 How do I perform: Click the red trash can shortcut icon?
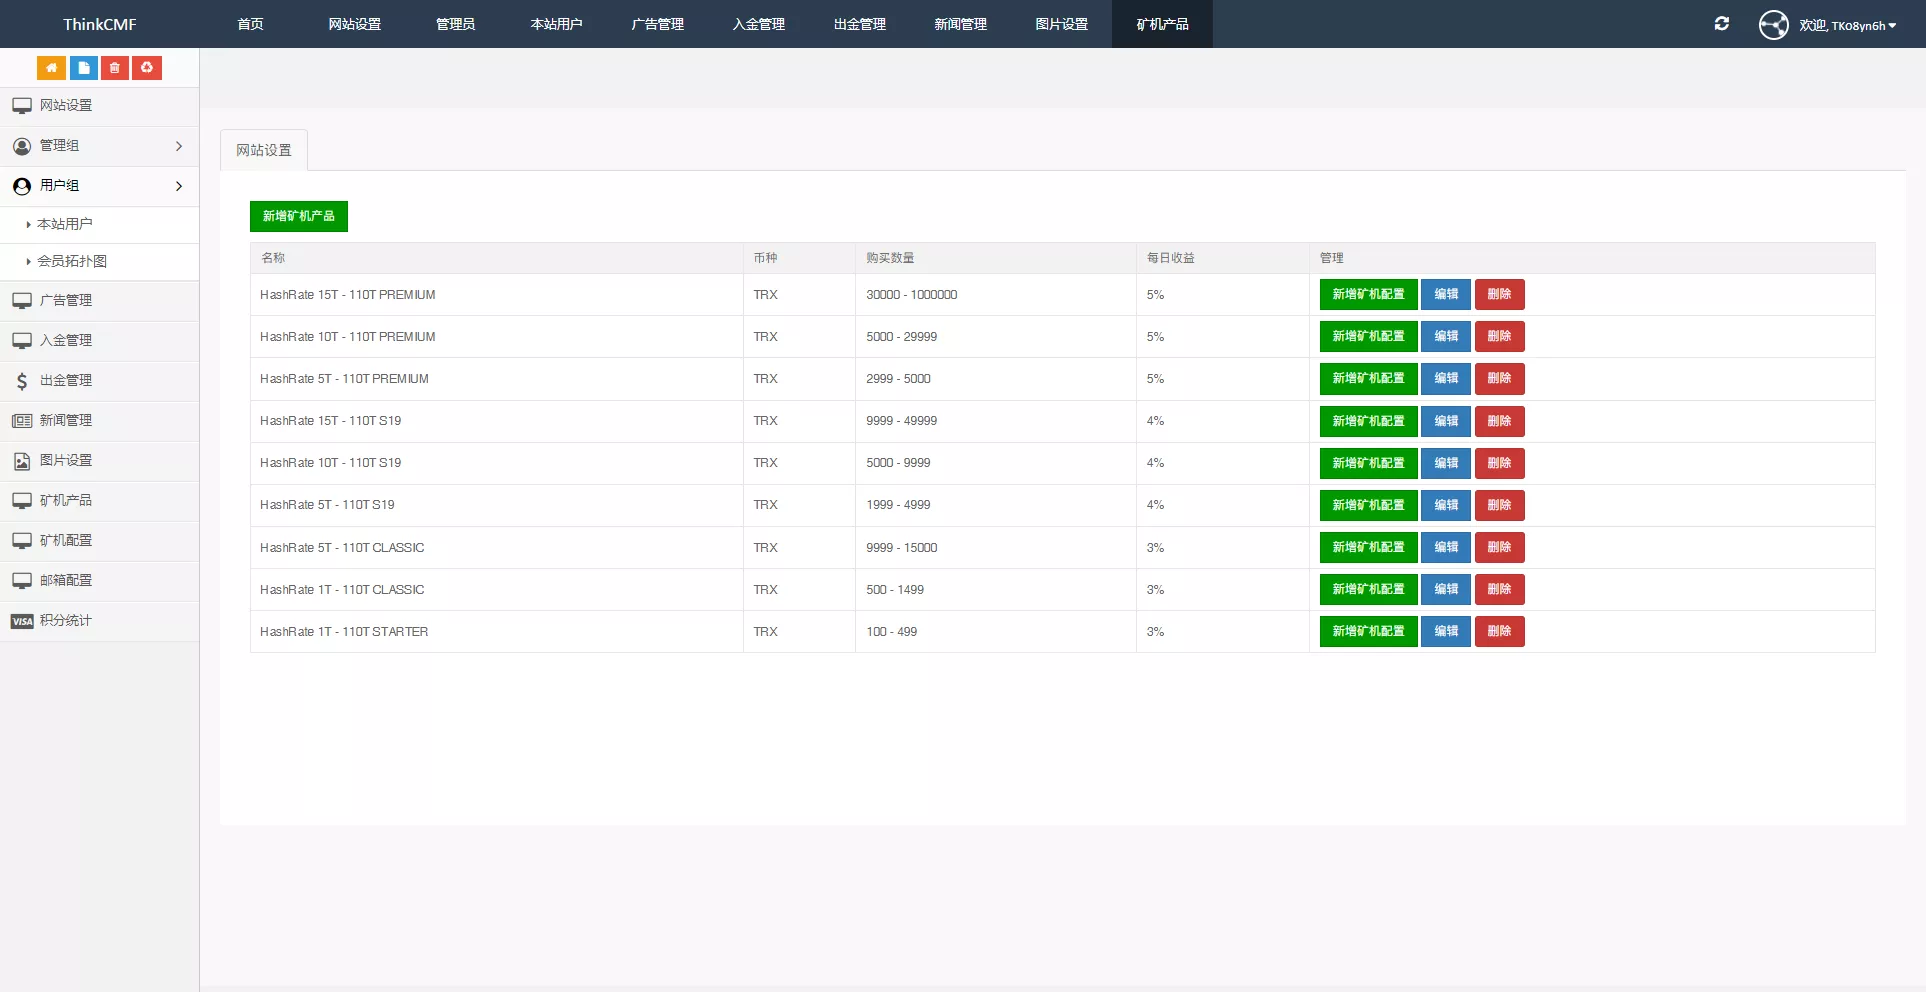click(x=115, y=68)
